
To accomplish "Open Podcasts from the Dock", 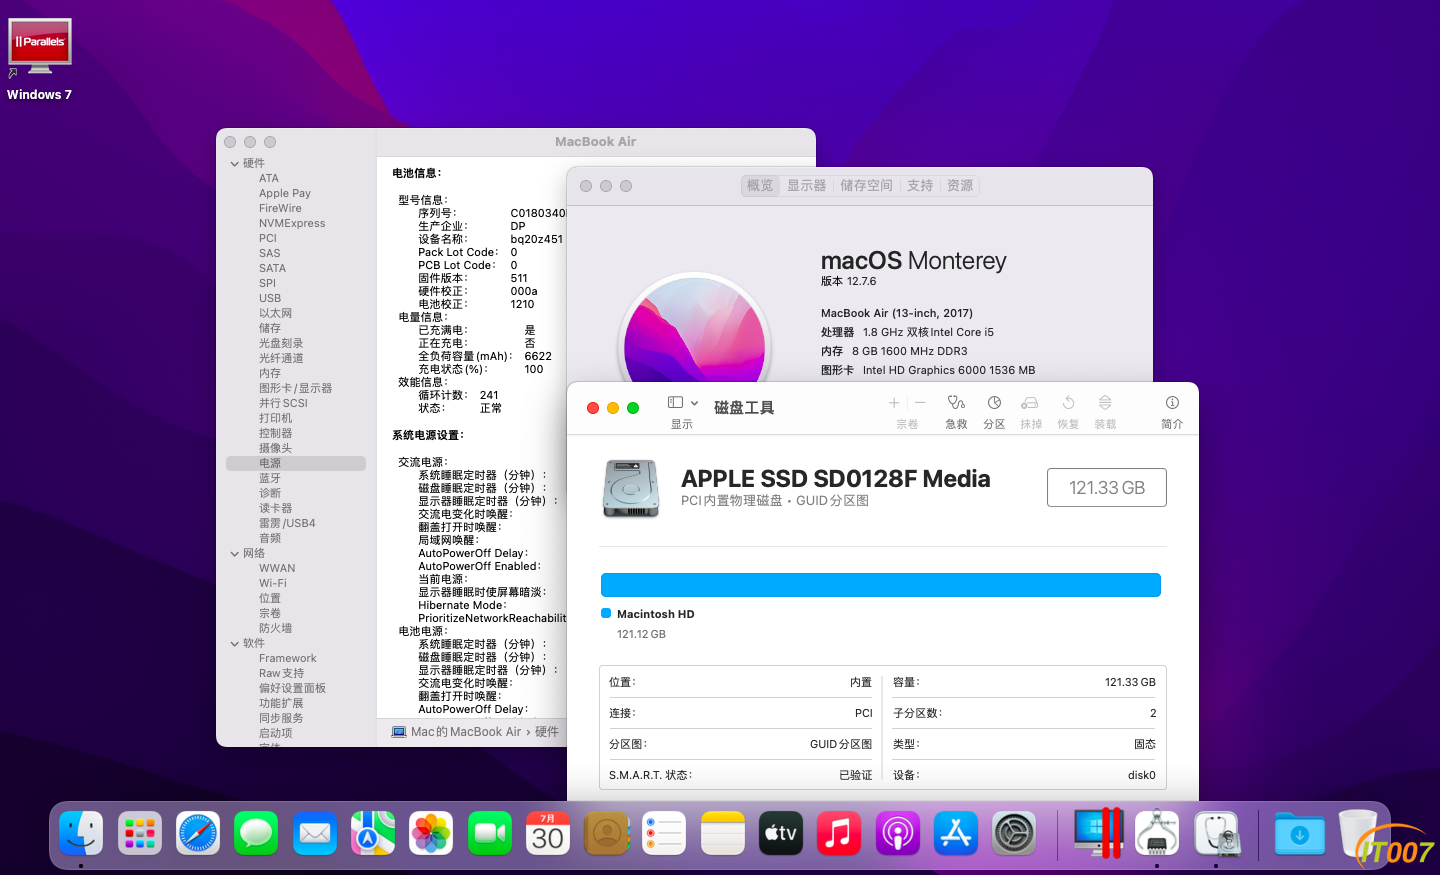I will click(898, 833).
